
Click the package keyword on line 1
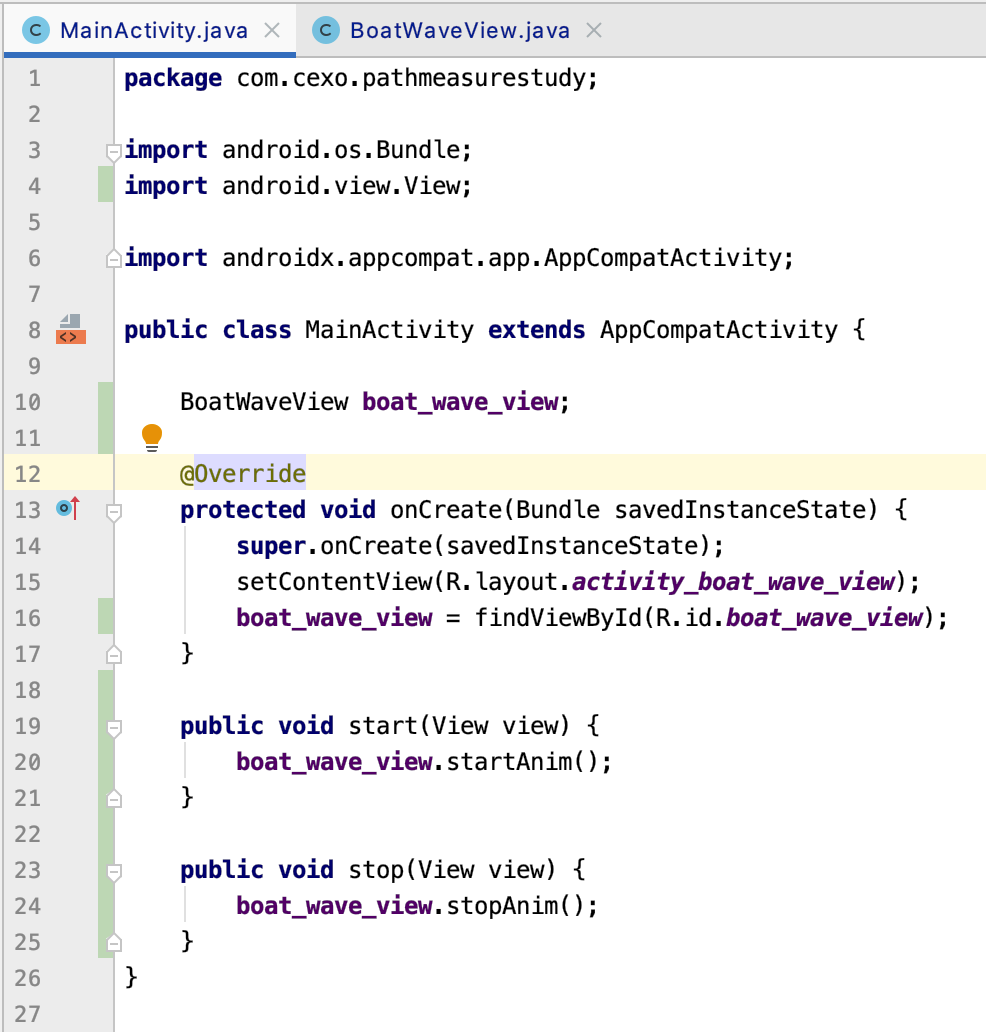coord(173,79)
